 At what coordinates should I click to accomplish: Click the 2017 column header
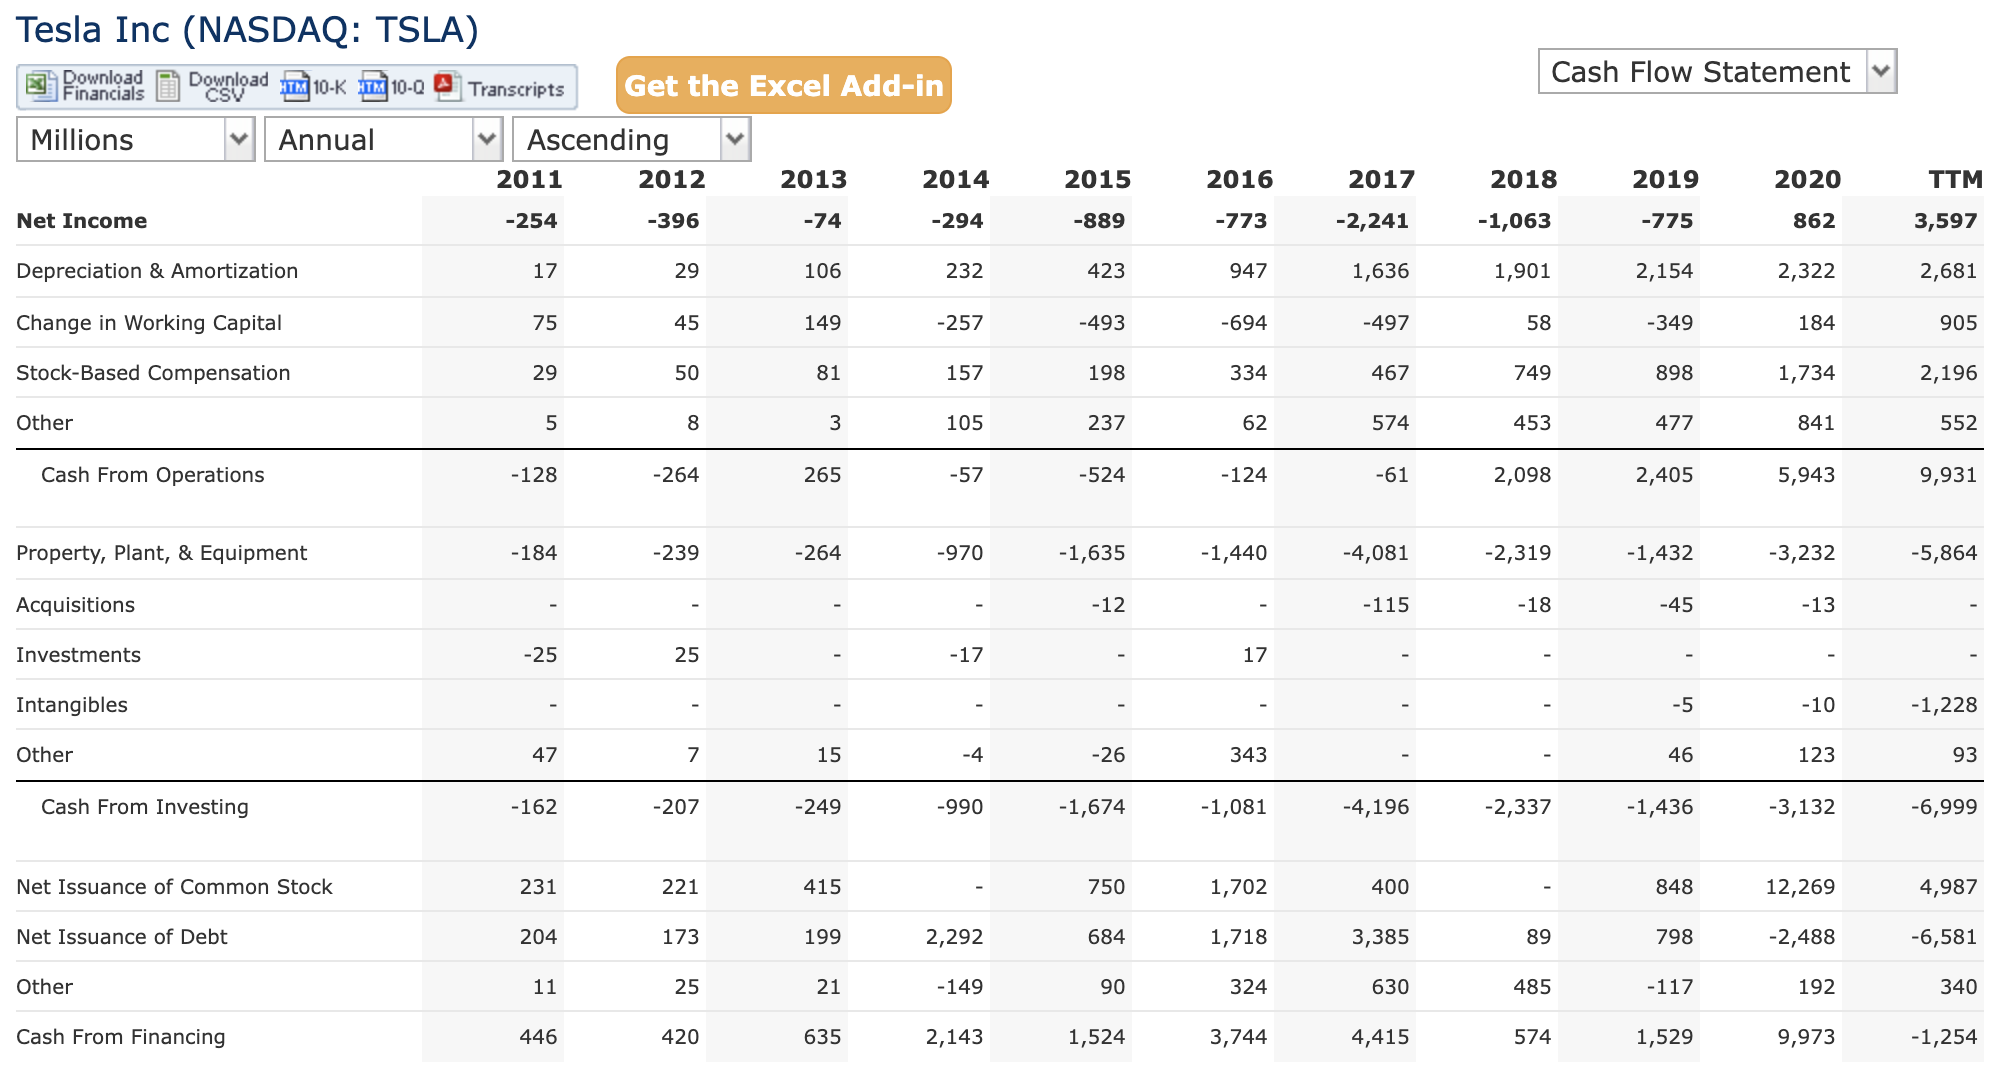pos(1381,180)
